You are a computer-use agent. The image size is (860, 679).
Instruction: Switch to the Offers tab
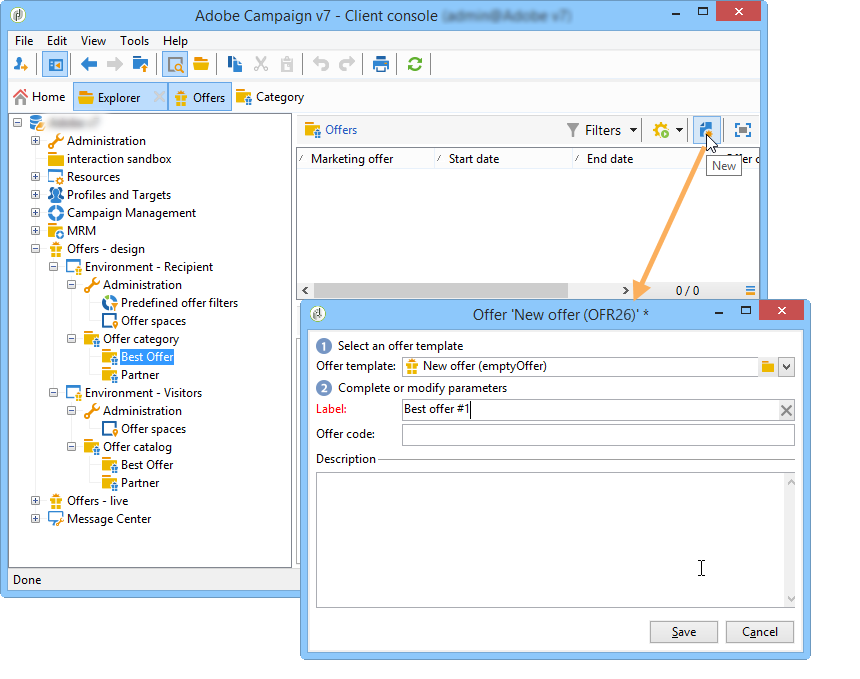200,98
